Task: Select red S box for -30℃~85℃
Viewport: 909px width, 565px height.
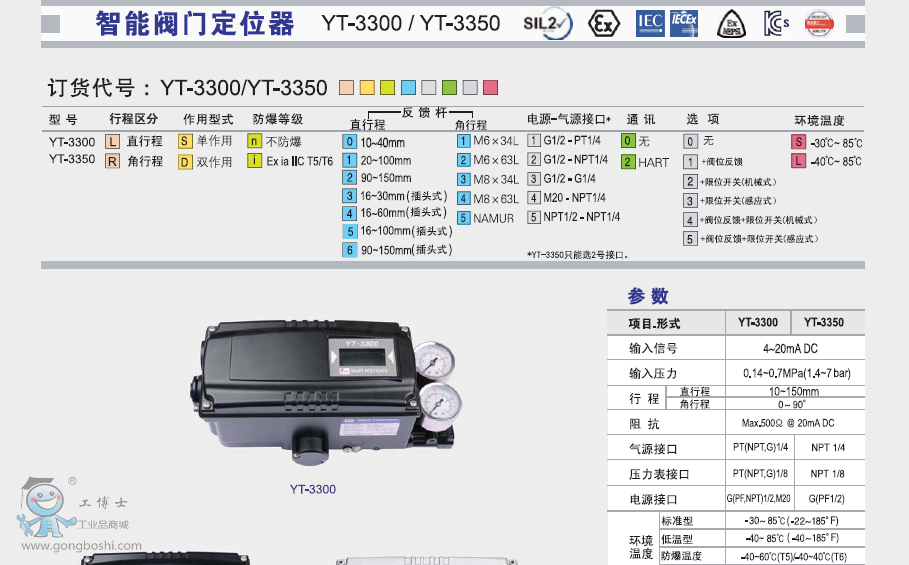Action: 799,142
